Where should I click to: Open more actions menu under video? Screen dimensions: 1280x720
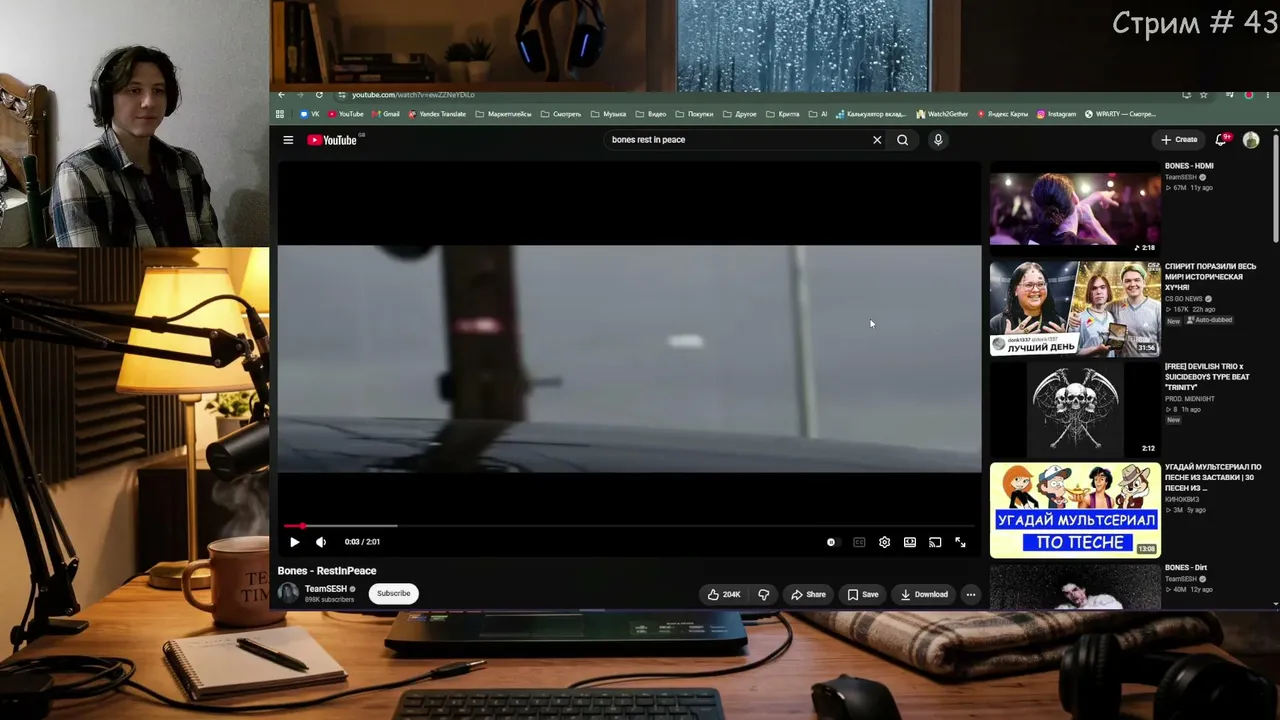tap(970, 594)
